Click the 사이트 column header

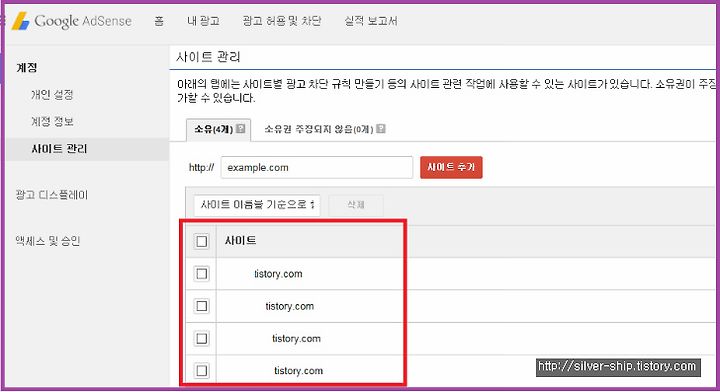(x=241, y=241)
